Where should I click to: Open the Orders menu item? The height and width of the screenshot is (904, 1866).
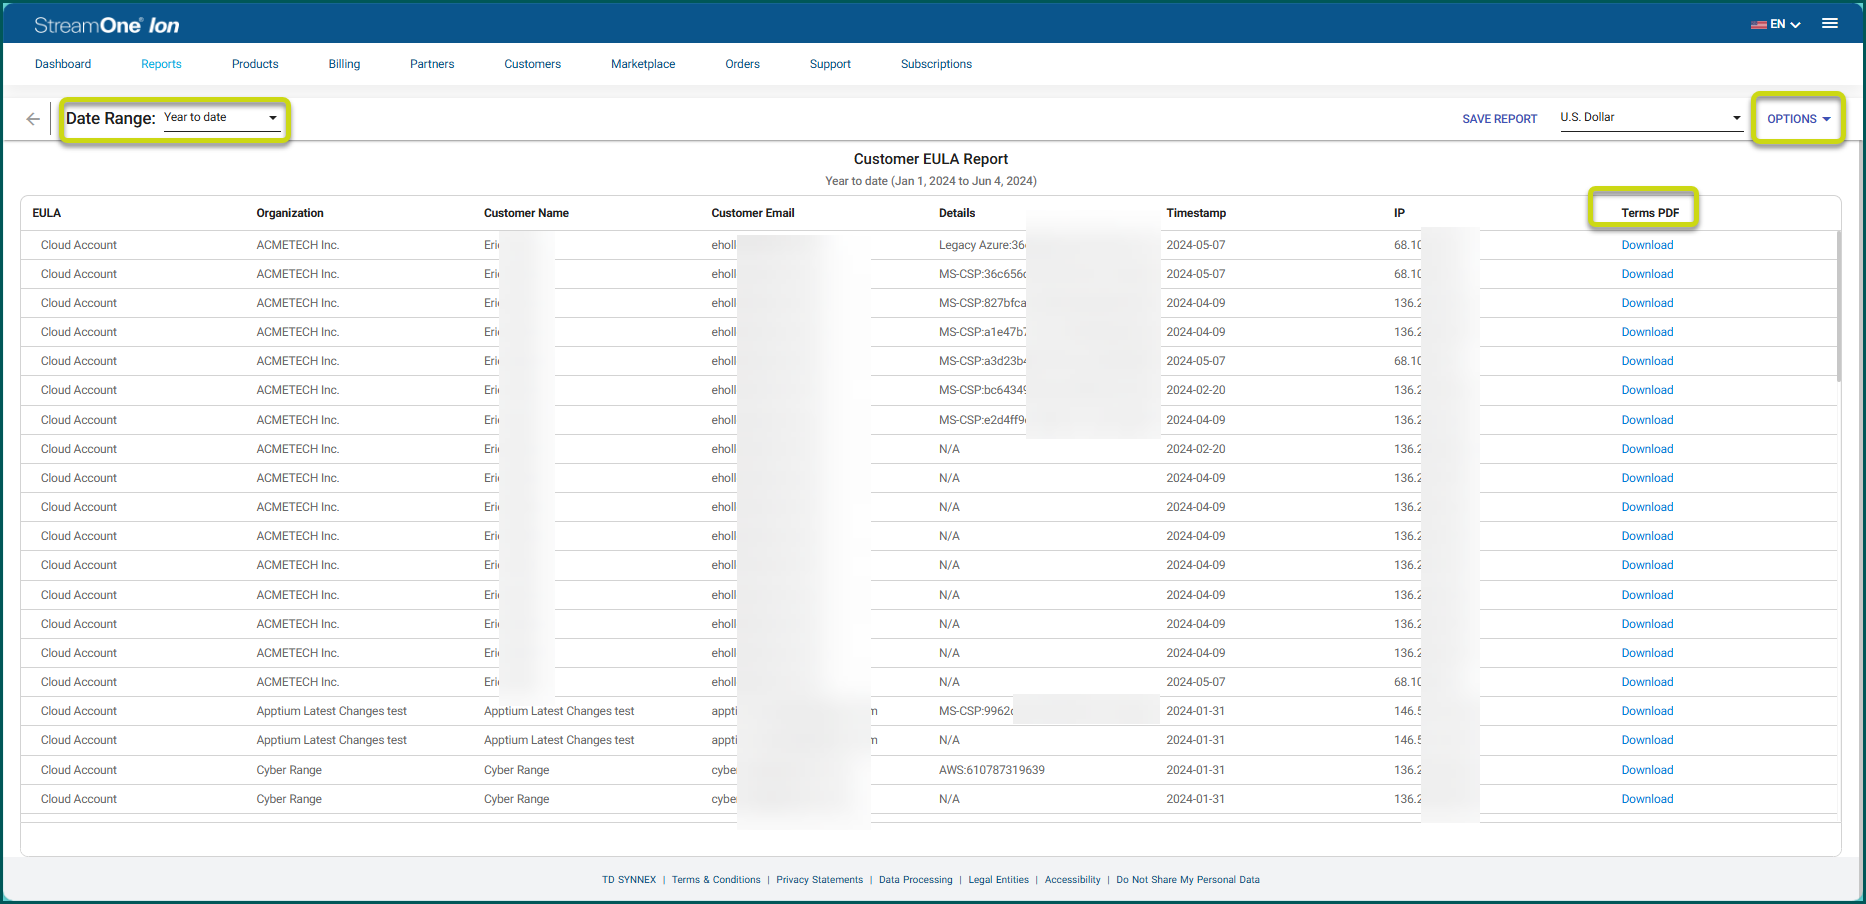[742, 64]
